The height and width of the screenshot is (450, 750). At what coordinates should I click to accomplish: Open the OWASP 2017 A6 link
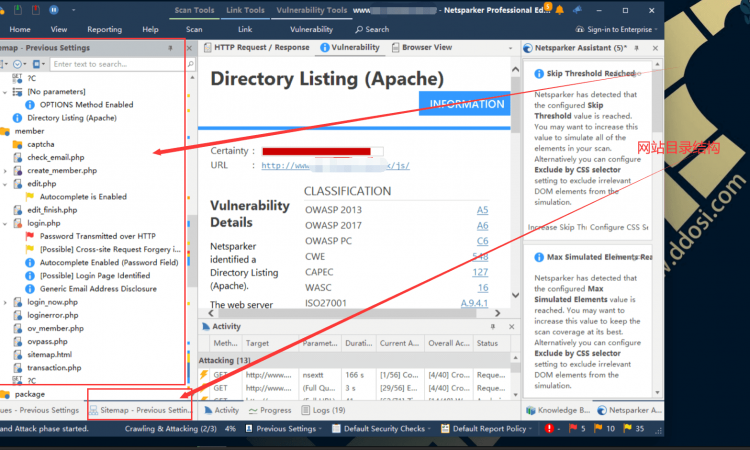tap(482, 225)
